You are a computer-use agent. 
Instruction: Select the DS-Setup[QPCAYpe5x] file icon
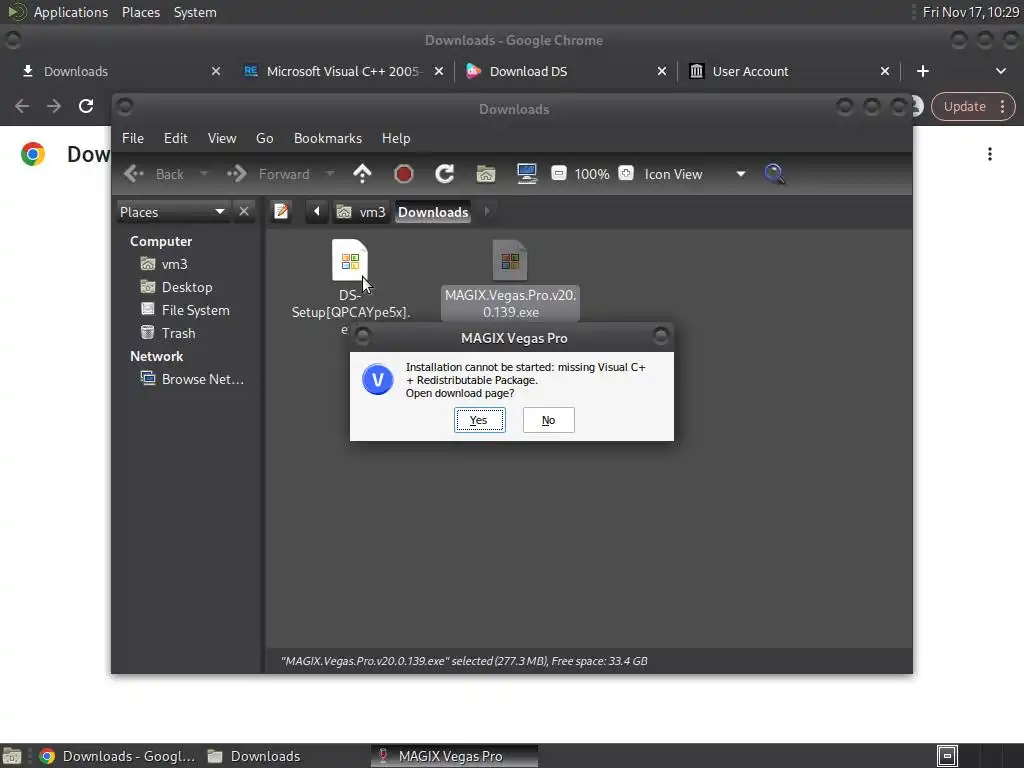(350, 261)
